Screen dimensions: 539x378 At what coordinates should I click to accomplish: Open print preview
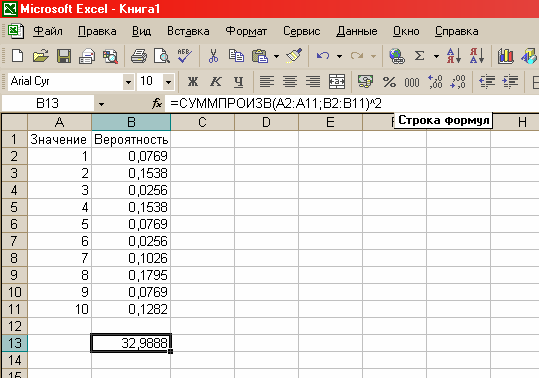(162, 56)
